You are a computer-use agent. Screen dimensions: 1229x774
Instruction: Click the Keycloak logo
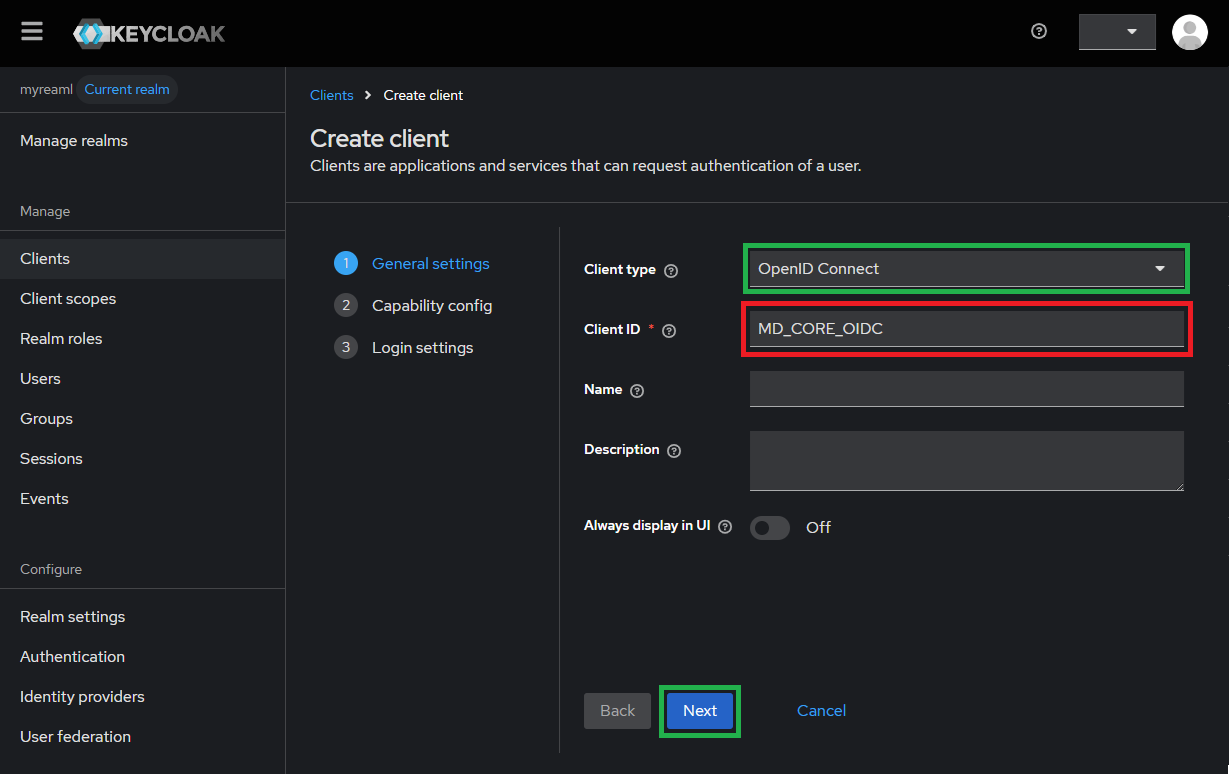pos(149,34)
